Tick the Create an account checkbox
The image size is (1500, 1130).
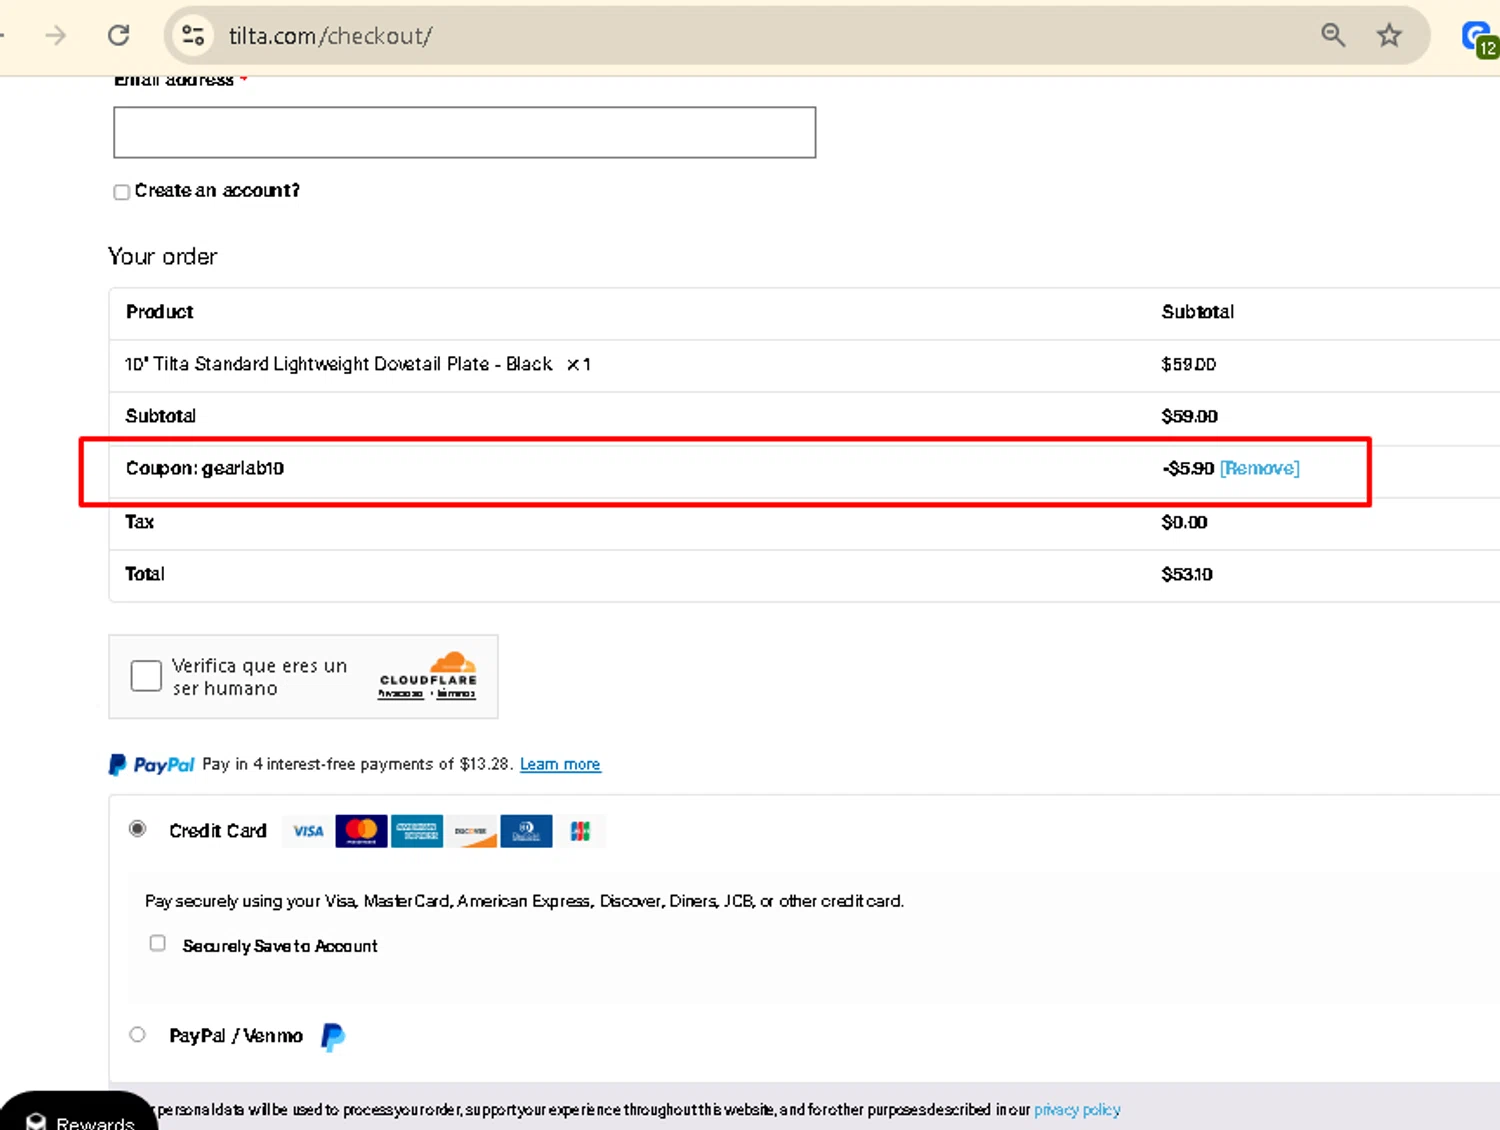121,192
